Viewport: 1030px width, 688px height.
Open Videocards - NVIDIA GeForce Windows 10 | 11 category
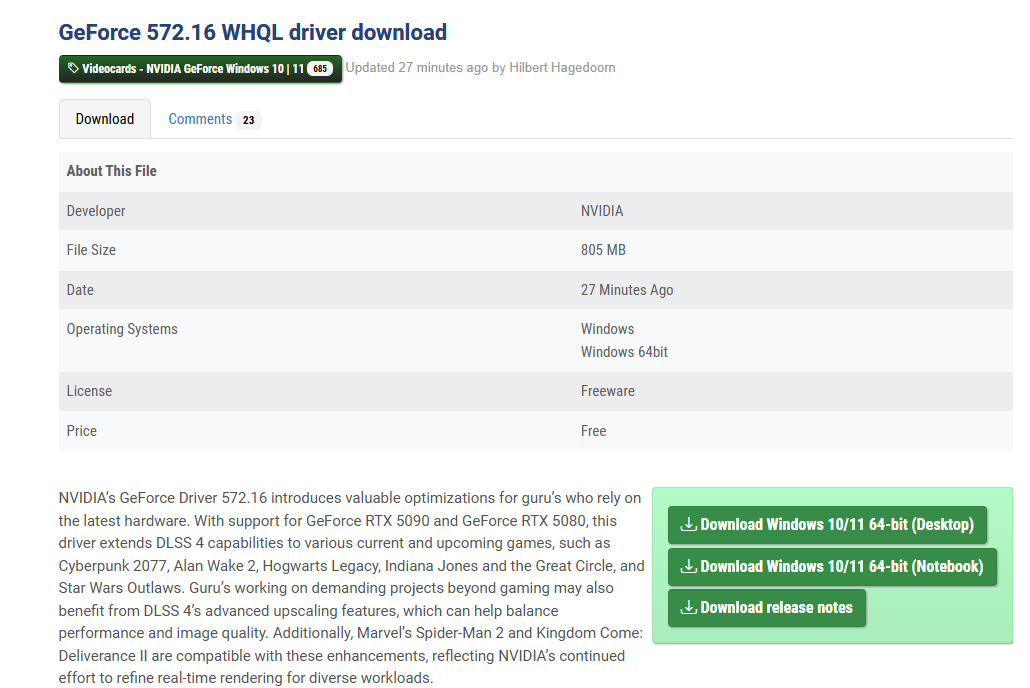200,68
